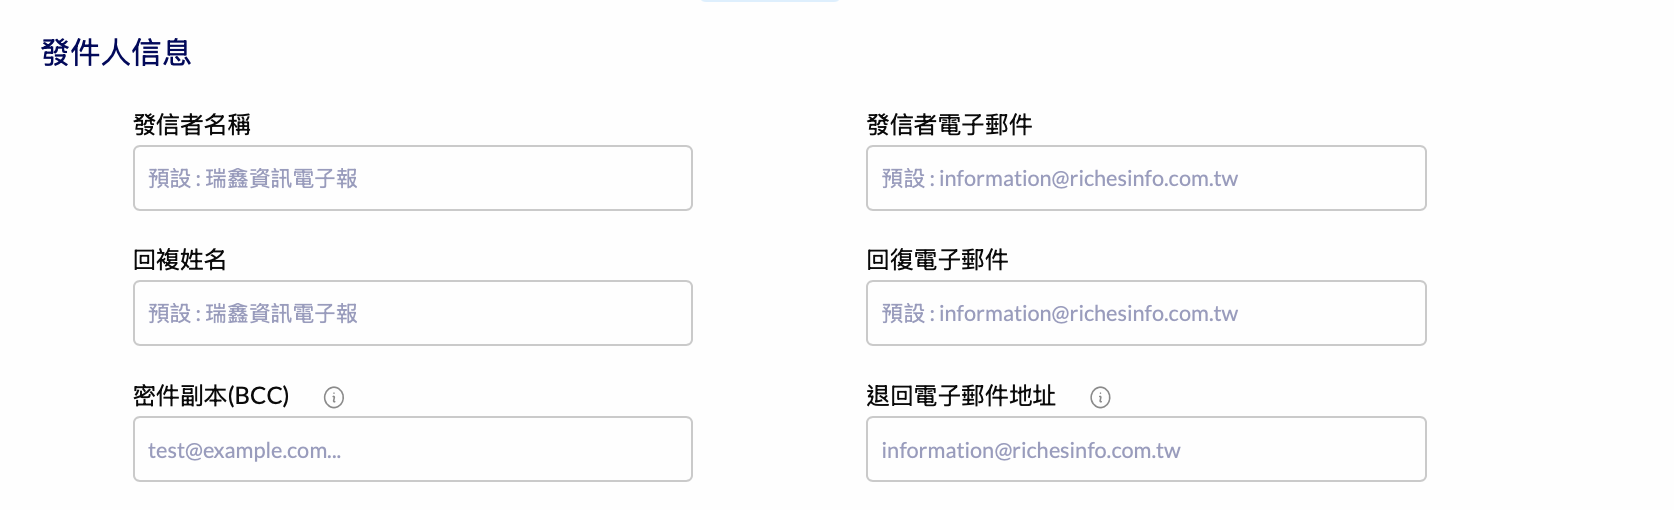This screenshot has width=1674, height=510.
Task: Click the 預設 email placeholder text under 回復電子郵件
Action: coord(1060,314)
